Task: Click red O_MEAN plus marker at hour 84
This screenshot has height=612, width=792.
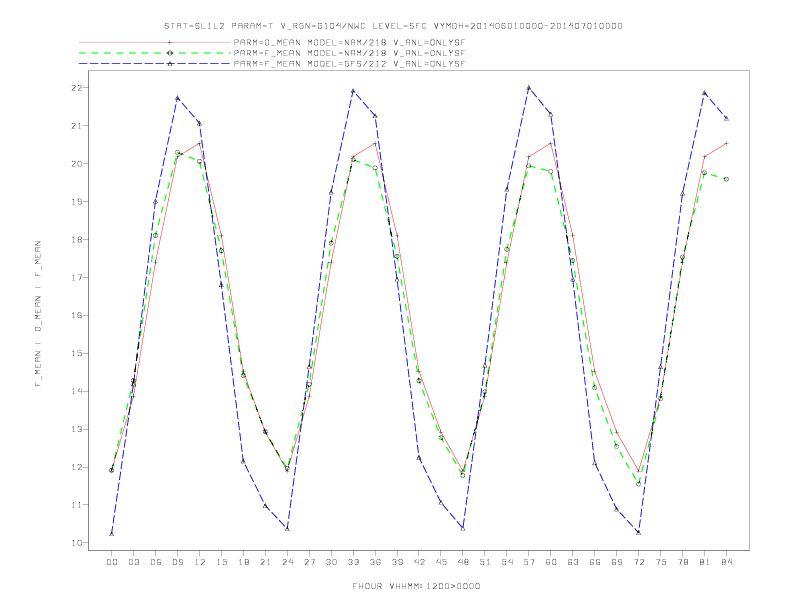Action: 726,143
